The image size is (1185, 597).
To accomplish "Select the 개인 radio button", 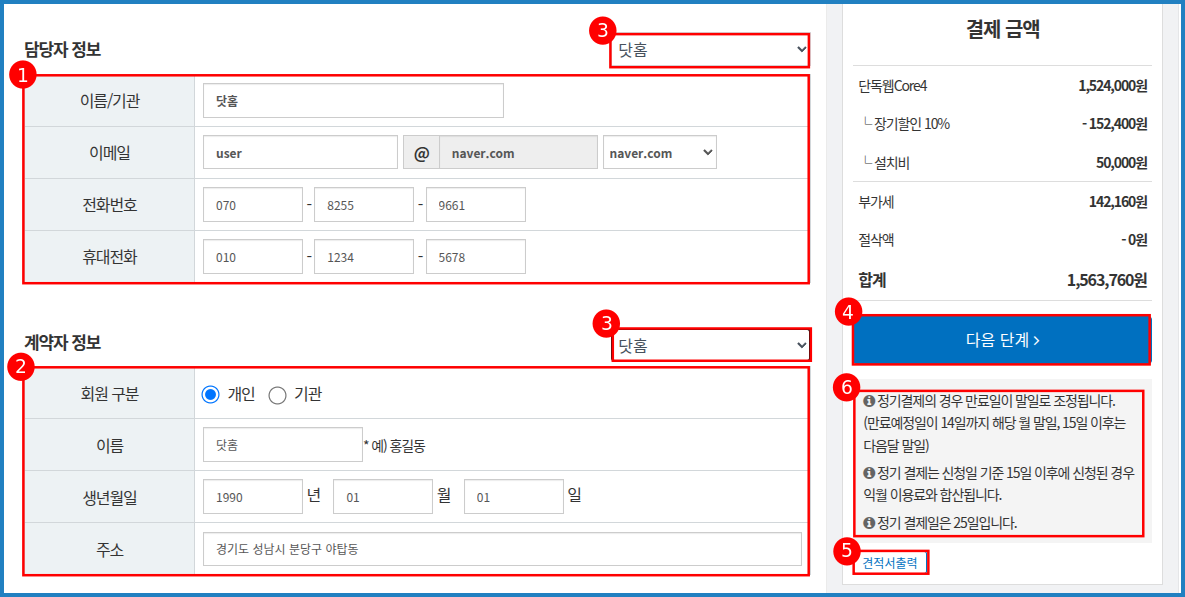I will [x=210, y=395].
